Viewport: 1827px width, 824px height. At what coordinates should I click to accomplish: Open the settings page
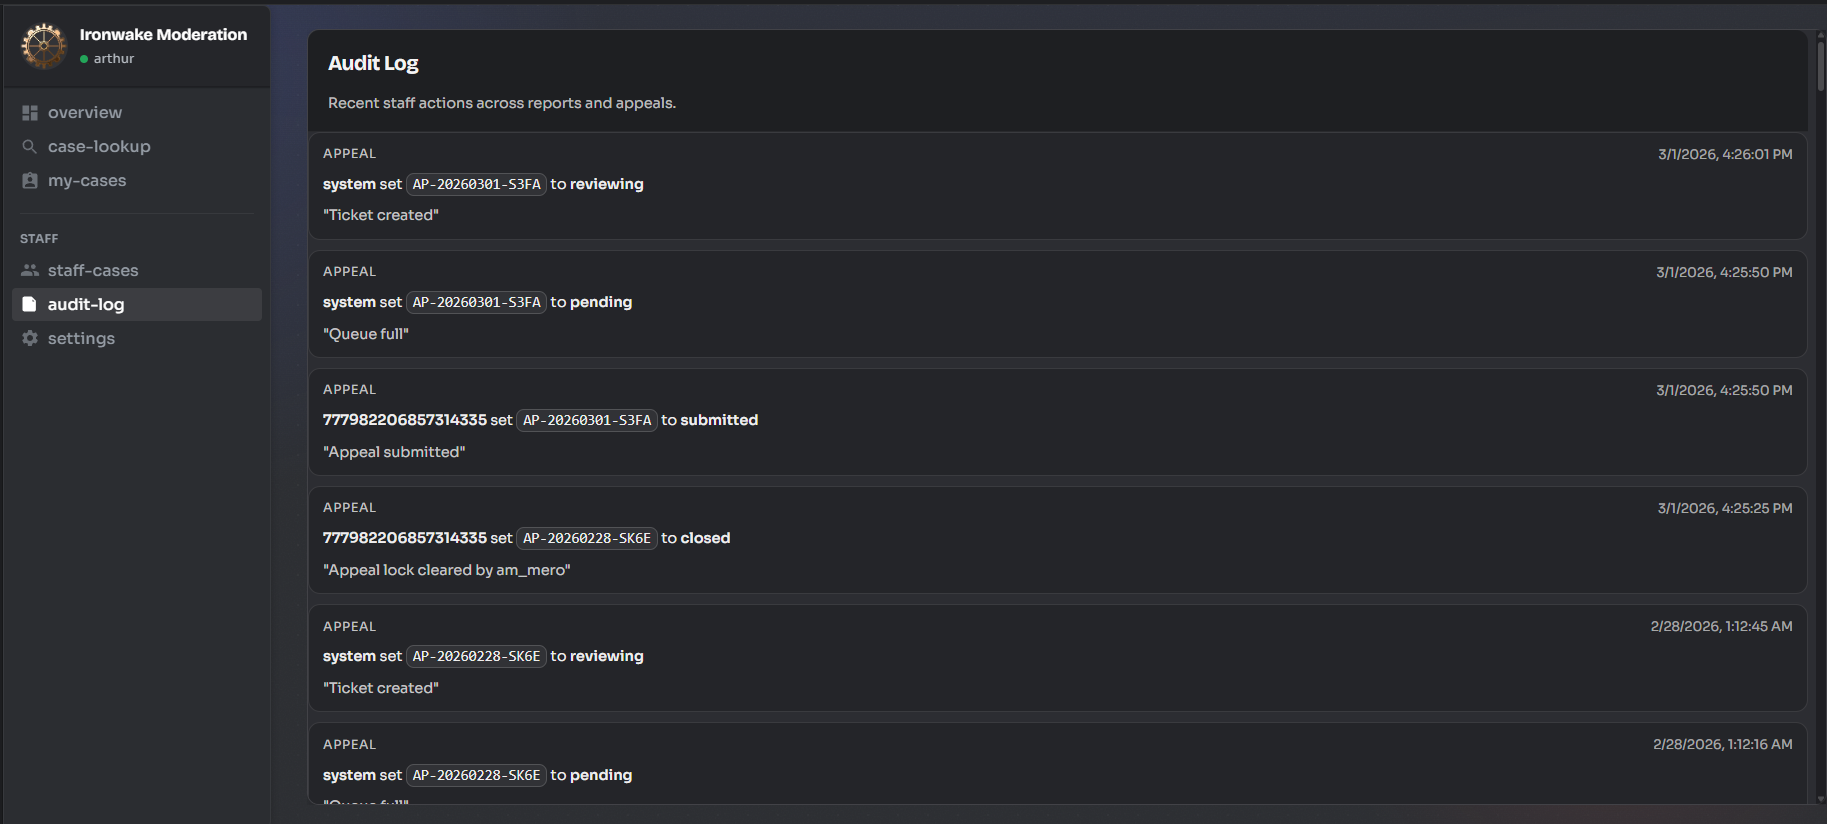(x=81, y=339)
